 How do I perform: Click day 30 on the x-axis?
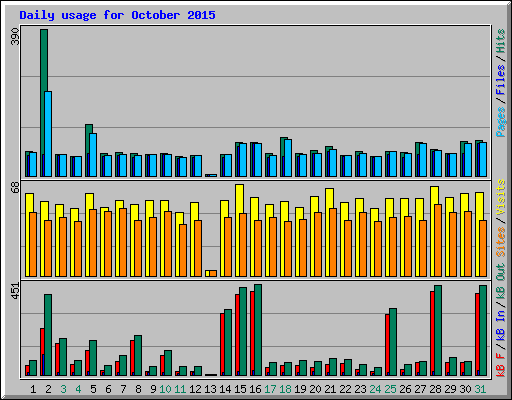point(465,389)
